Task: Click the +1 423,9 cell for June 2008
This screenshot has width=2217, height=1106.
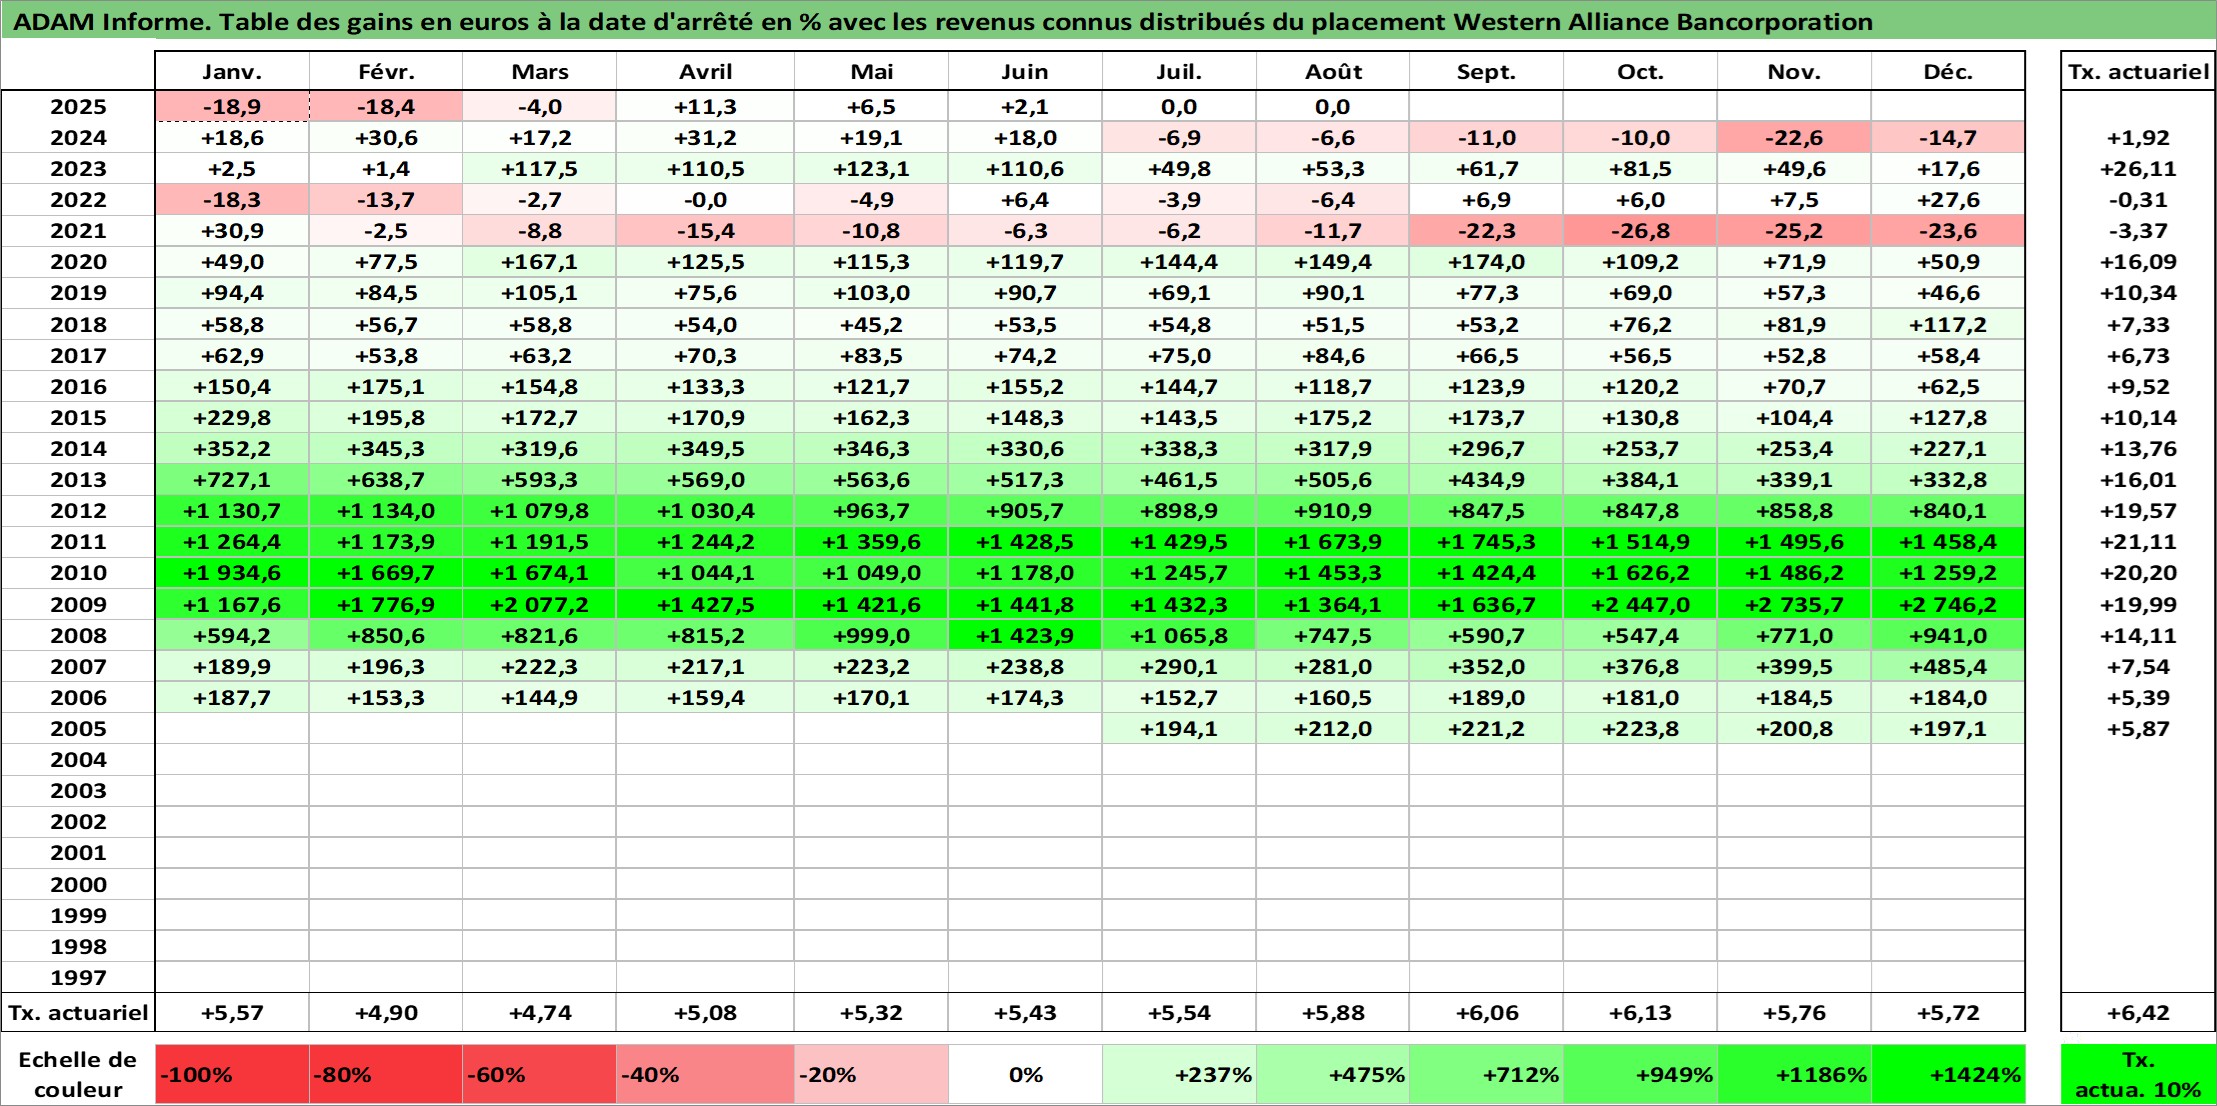Action: [x=1025, y=636]
